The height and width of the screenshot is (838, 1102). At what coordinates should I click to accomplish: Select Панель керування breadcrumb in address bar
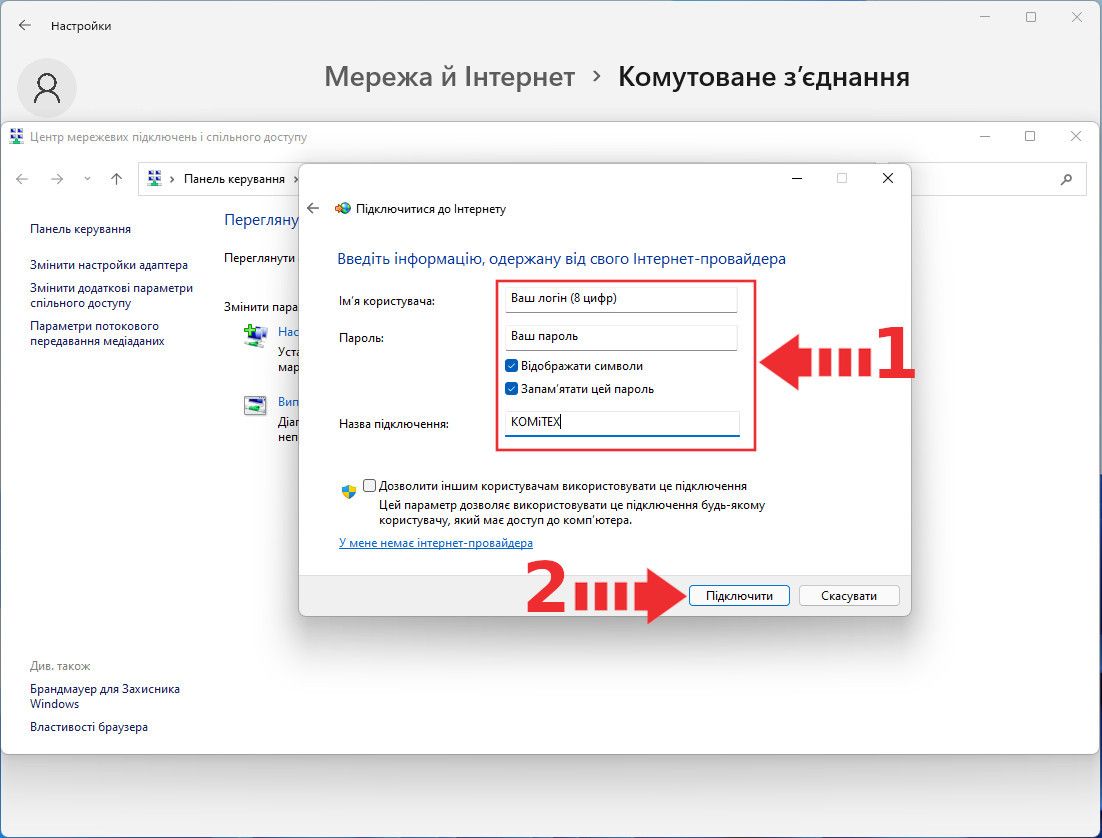click(x=234, y=179)
